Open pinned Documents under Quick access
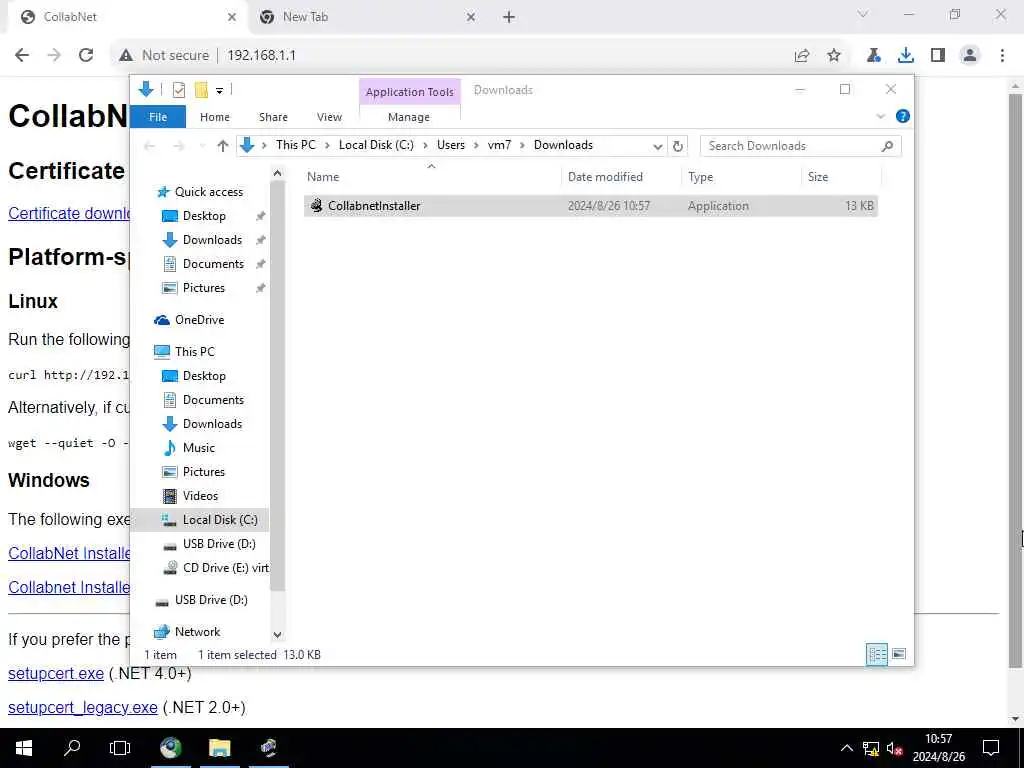The width and height of the screenshot is (1024, 768). tap(213, 264)
